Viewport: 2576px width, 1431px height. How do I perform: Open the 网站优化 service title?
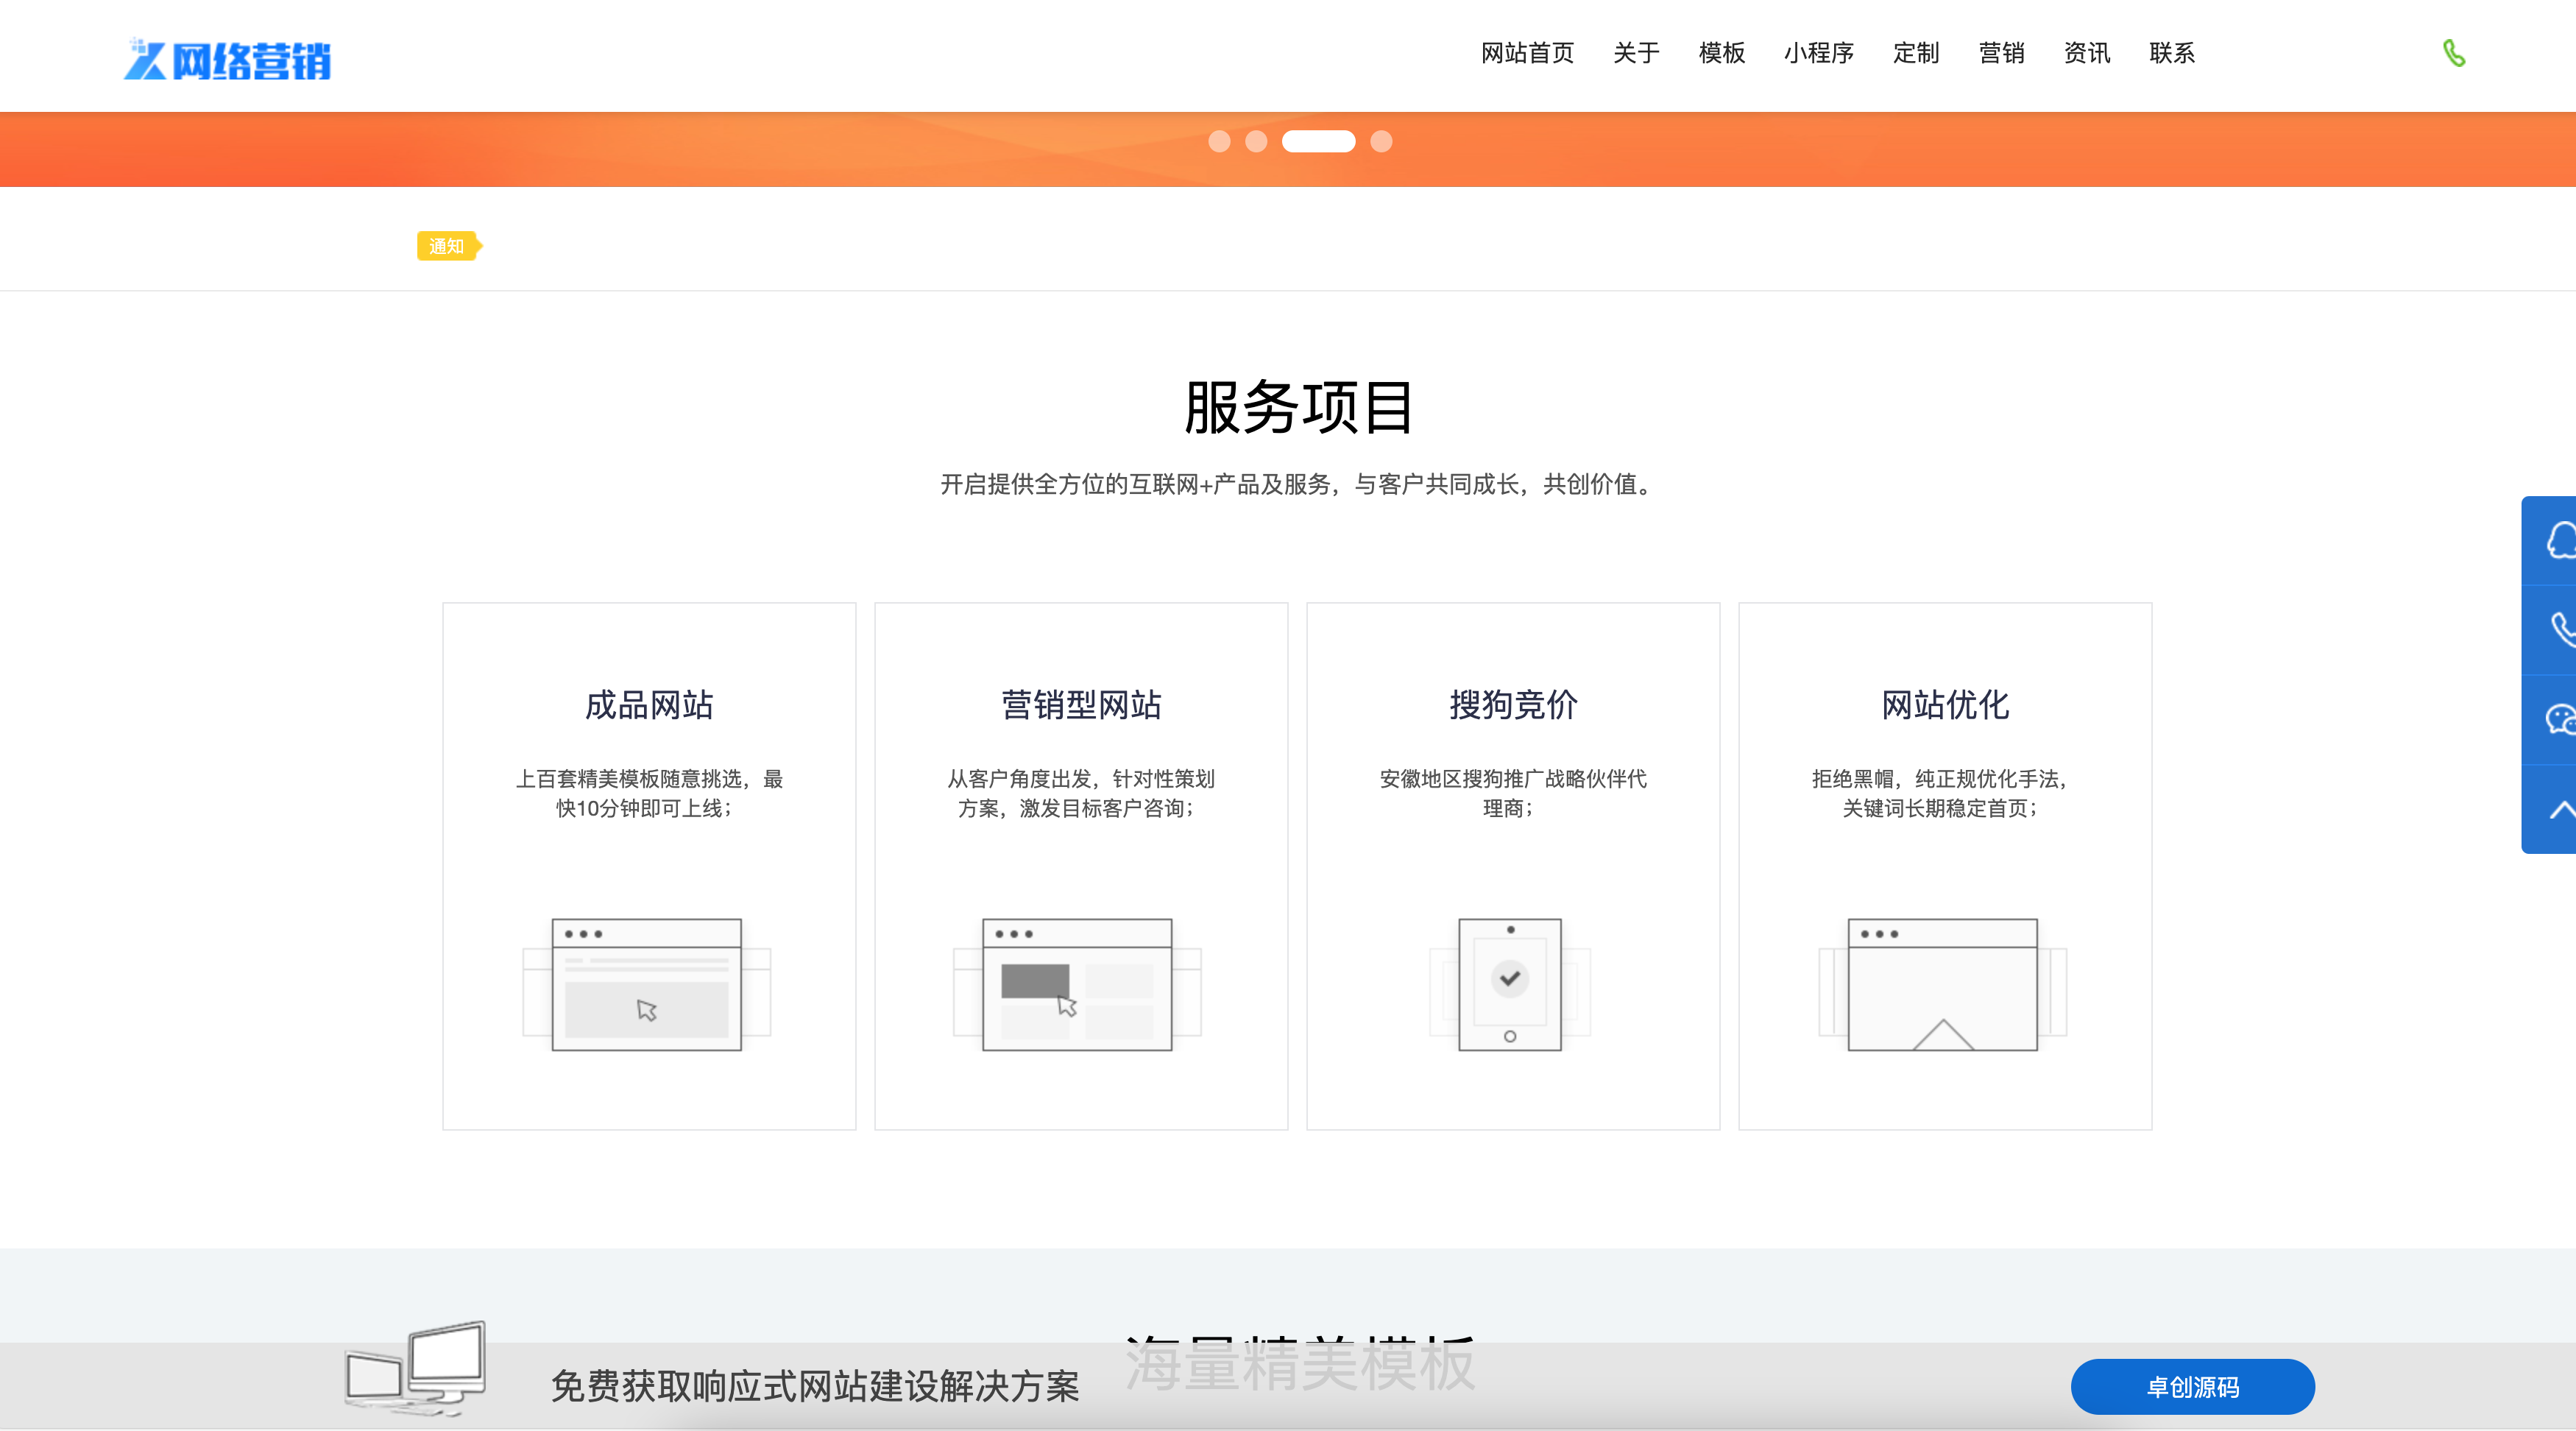[x=1945, y=705]
